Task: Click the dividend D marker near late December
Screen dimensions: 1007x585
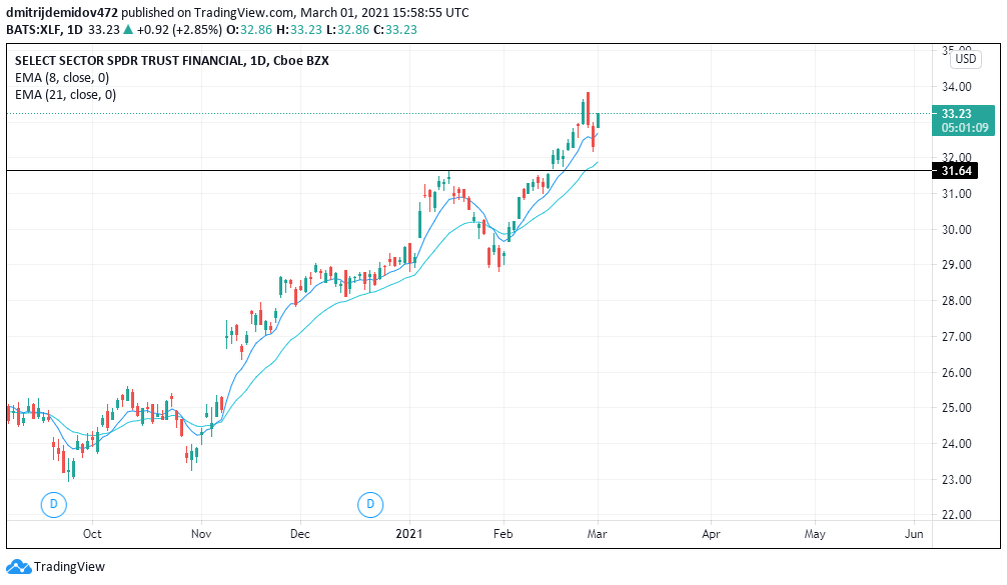Action: click(370, 504)
